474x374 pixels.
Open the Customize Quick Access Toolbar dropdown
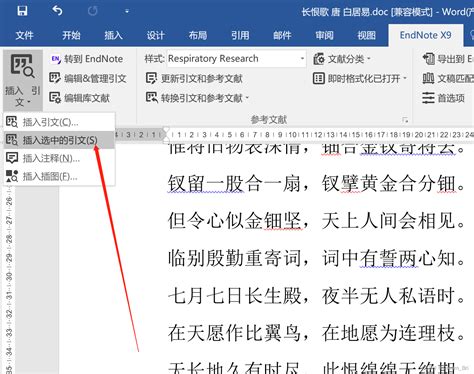127,12
